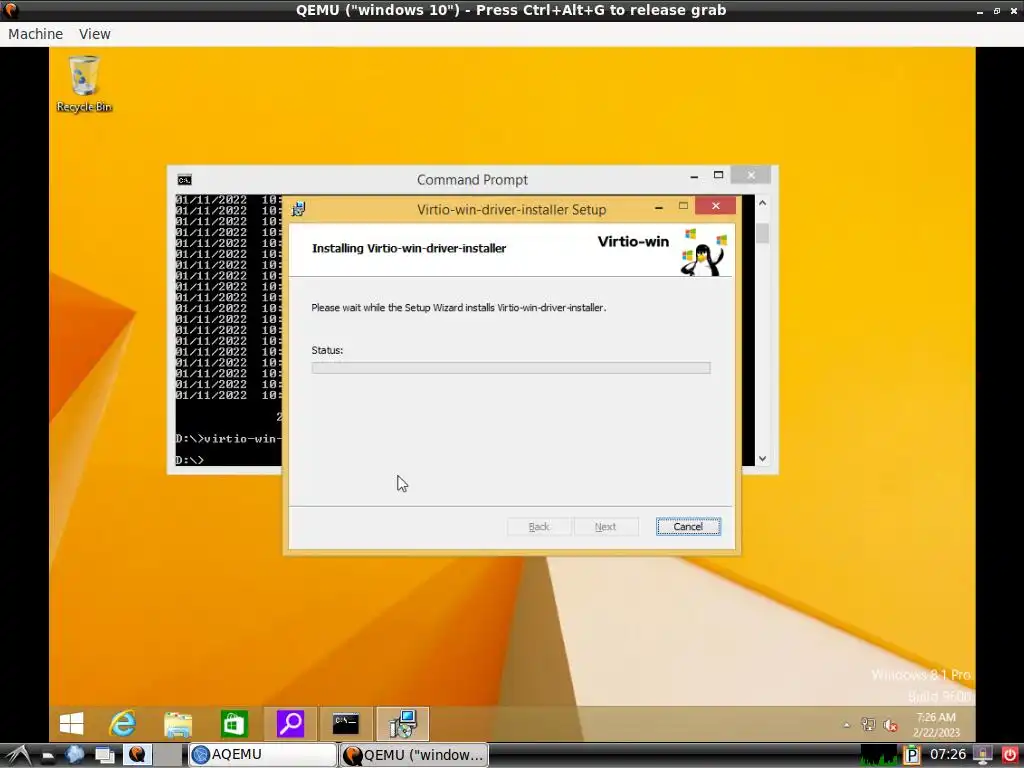Open the Windows Start button in guest
Image resolution: width=1024 pixels, height=768 pixels.
click(x=71, y=724)
